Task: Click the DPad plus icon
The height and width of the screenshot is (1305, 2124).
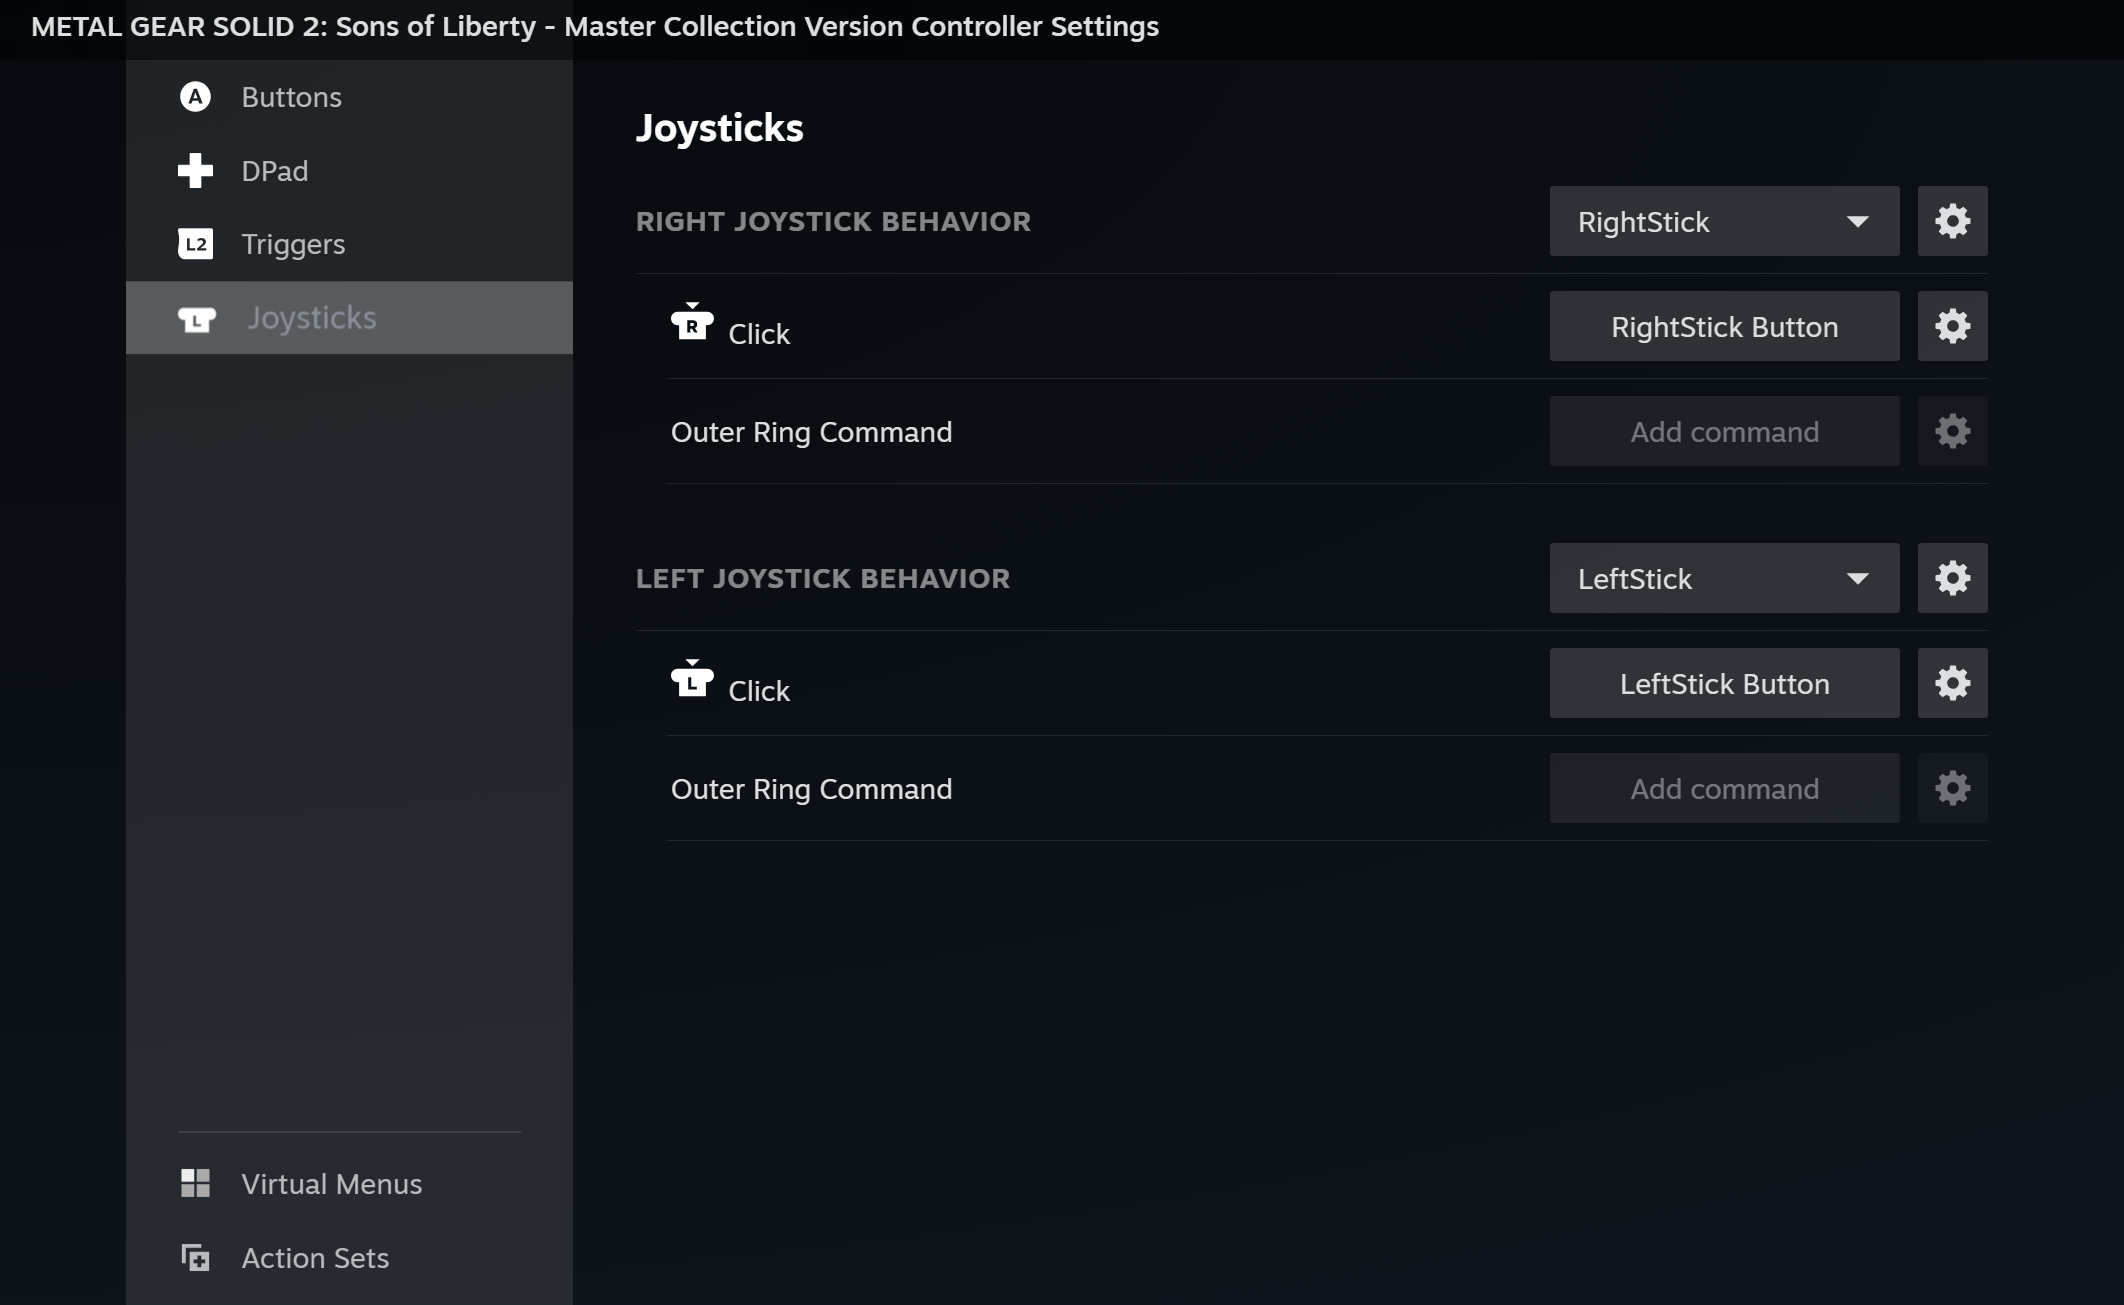Action: coord(195,171)
